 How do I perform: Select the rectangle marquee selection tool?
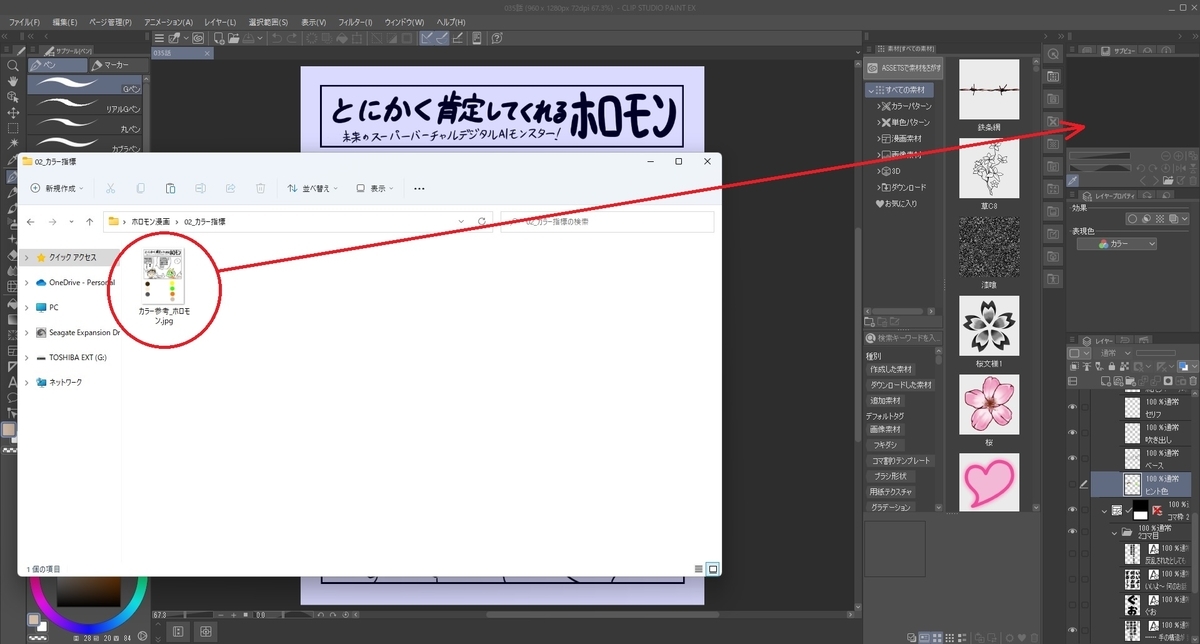click(12, 129)
